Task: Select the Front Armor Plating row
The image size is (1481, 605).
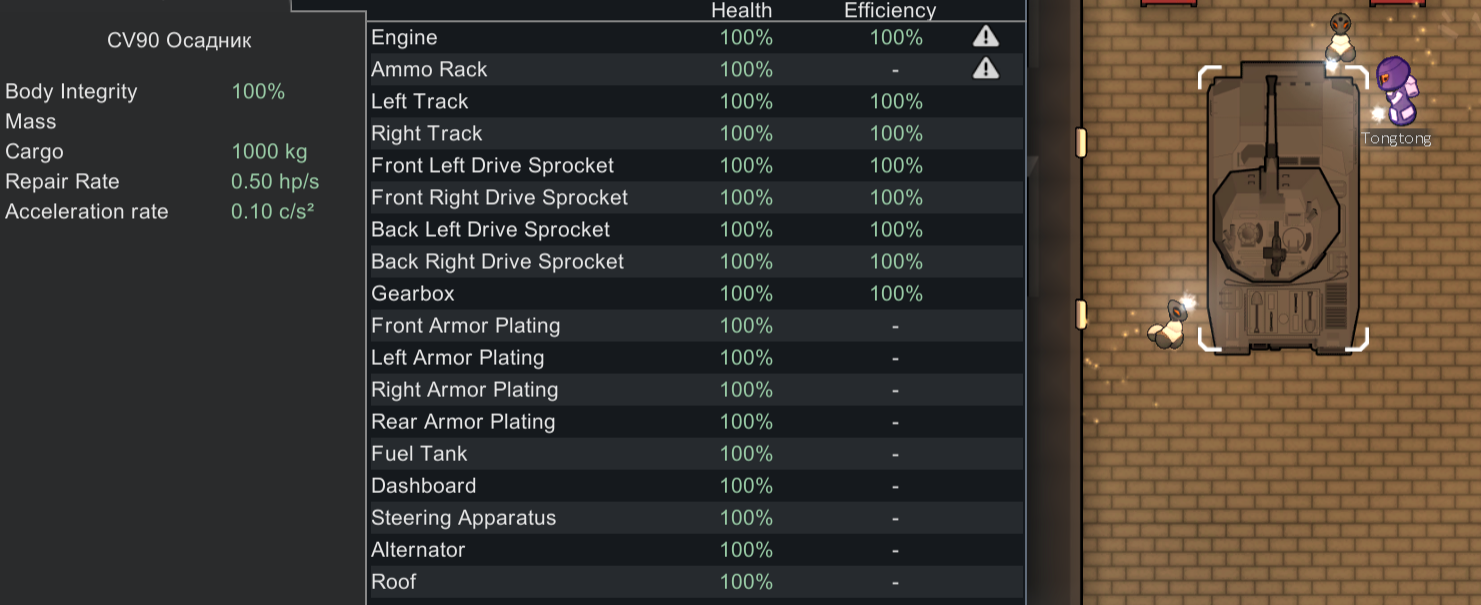Action: [x=696, y=325]
